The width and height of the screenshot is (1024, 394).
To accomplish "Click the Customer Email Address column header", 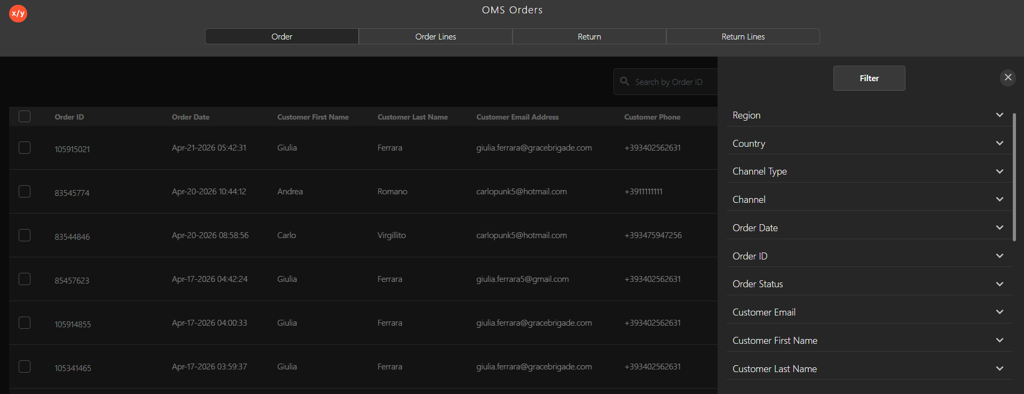I will 517,117.
